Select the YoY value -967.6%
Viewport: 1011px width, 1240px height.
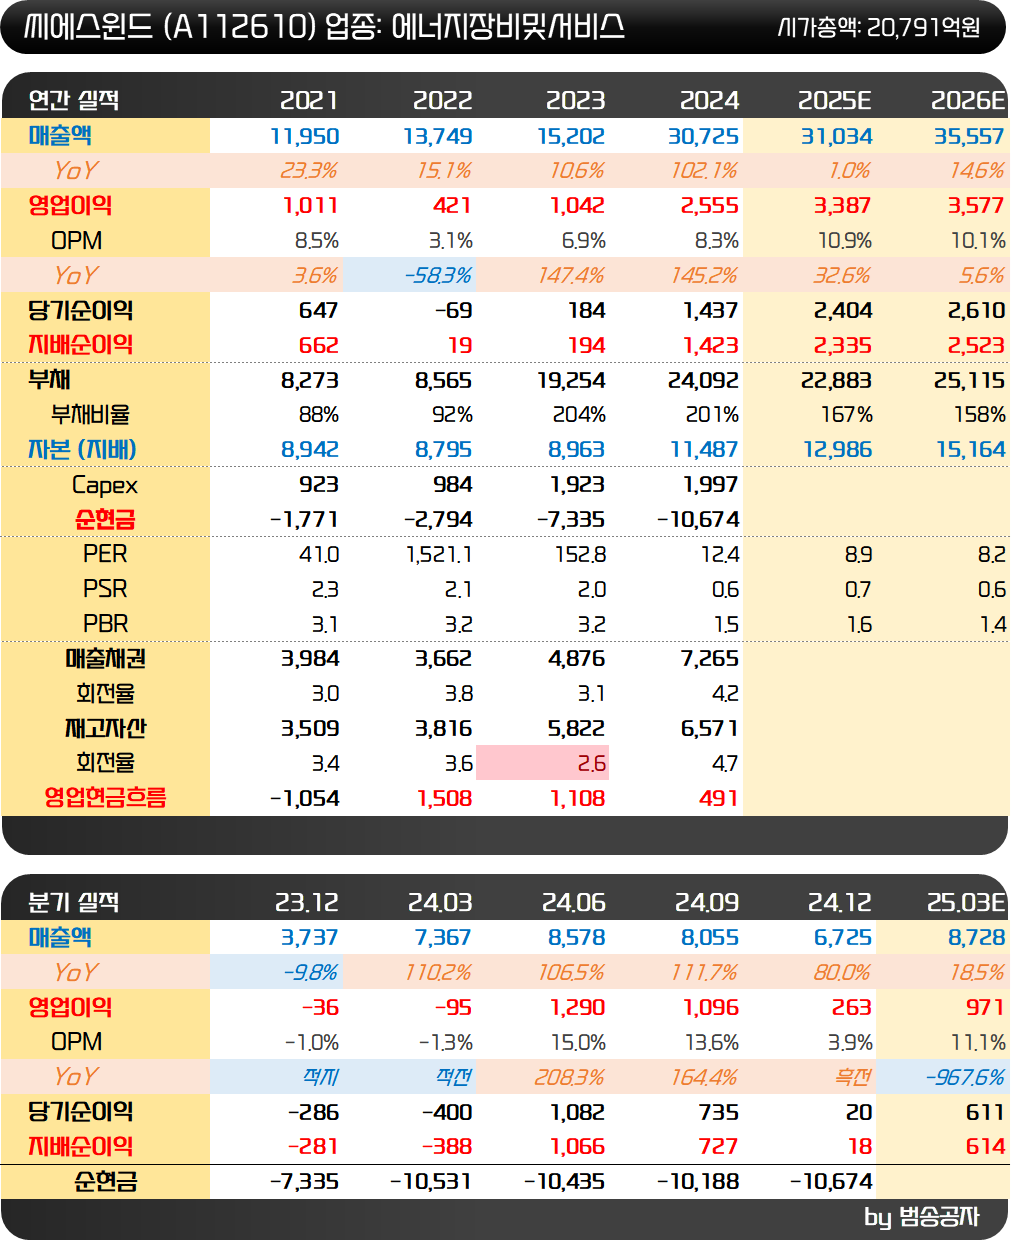[965, 1077]
